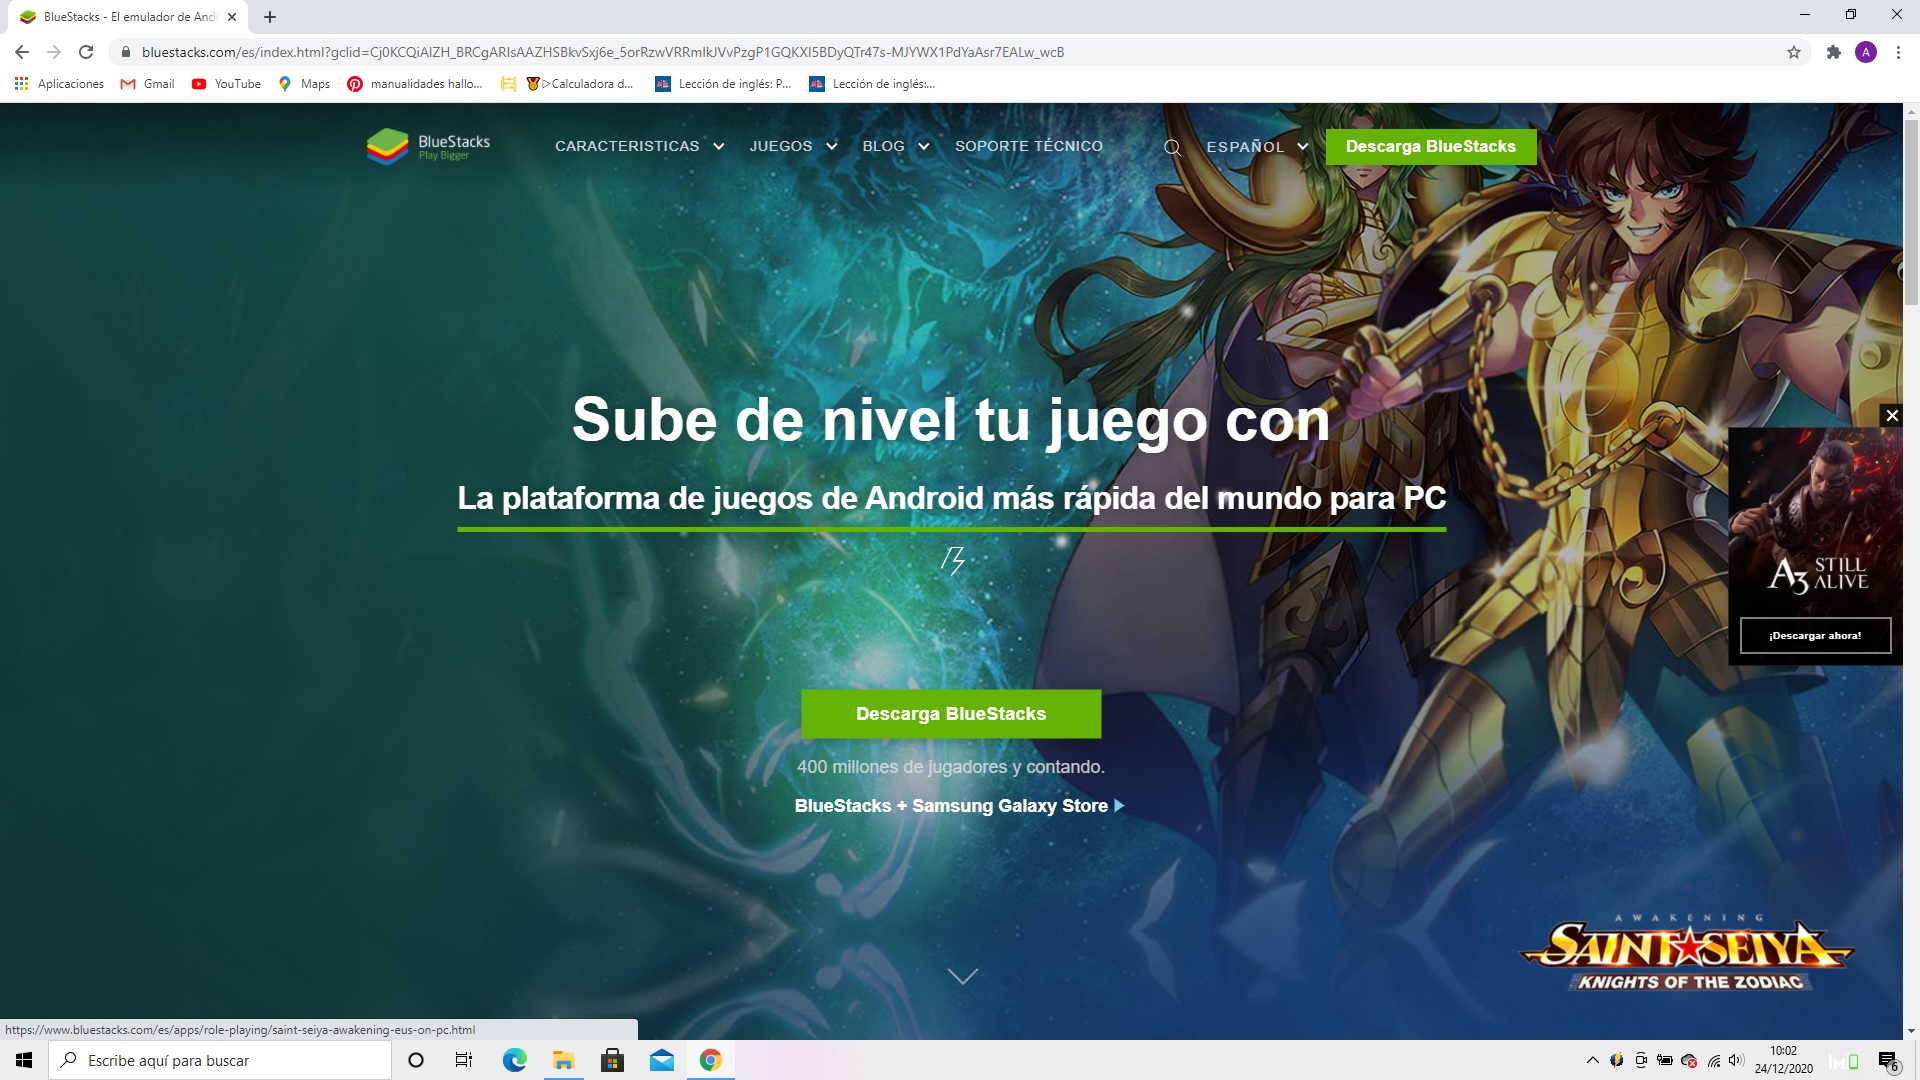
Task: Expand the CARACTERISTICAS dropdown
Action: [x=627, y=146]
